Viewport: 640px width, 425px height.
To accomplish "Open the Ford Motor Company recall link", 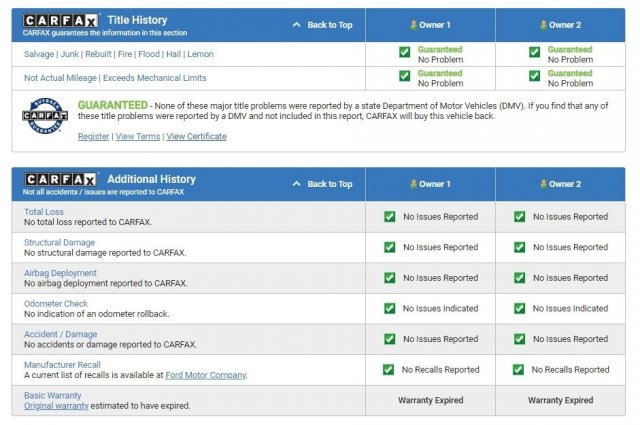I will pyautogui.click(x=208, y=375).
